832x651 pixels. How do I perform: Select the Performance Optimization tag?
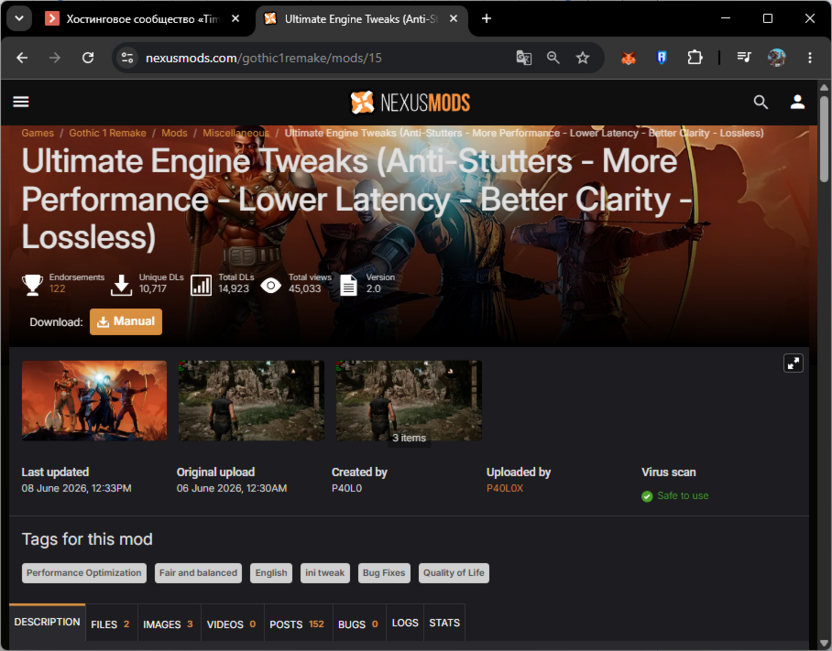click(x=84, y=573)
